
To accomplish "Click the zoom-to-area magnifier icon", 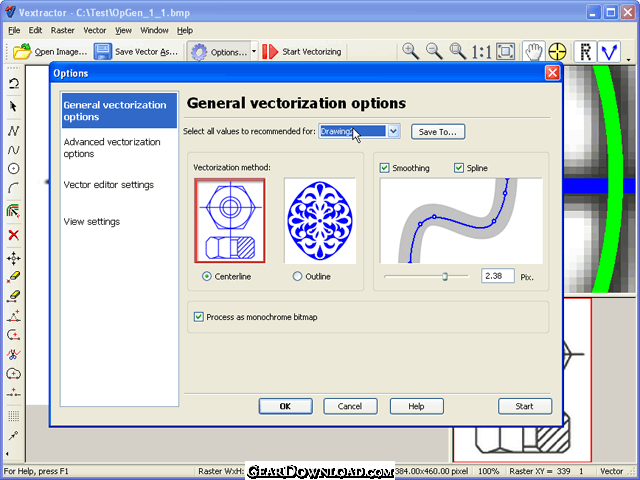I will (x=458, y=51).
